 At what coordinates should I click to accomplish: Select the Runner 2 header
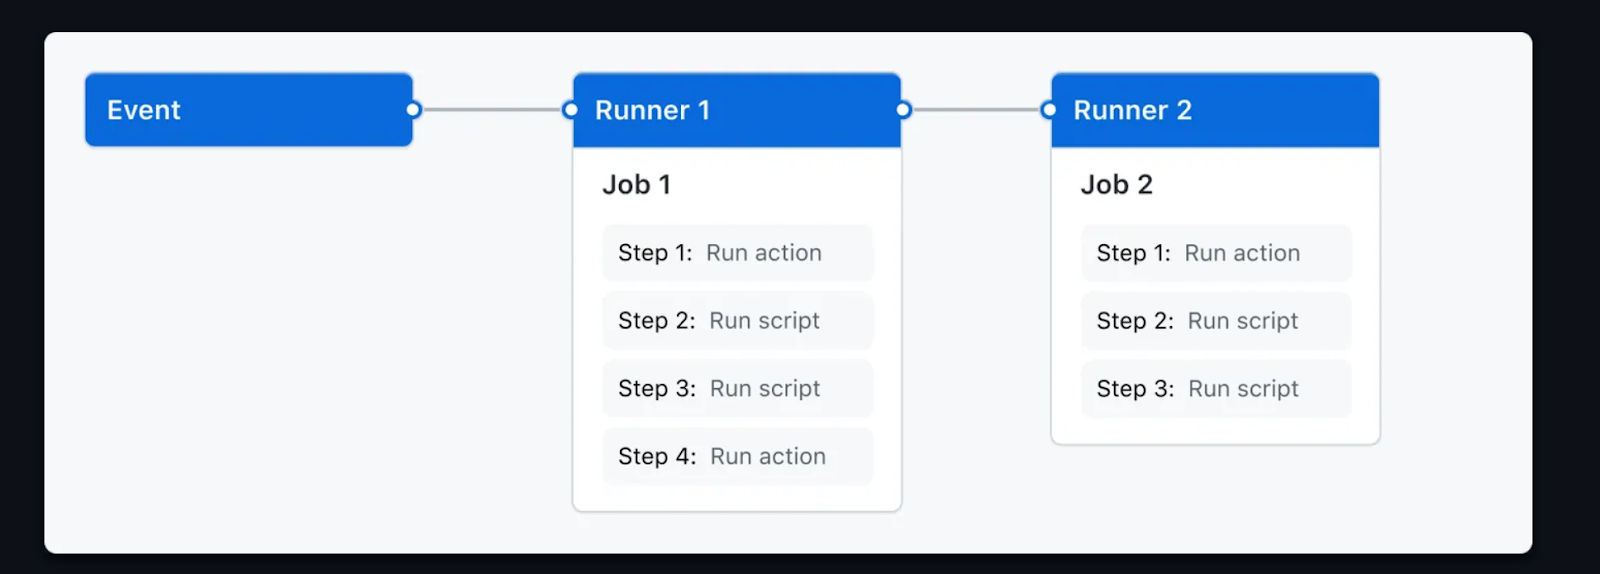point(1215,110)
